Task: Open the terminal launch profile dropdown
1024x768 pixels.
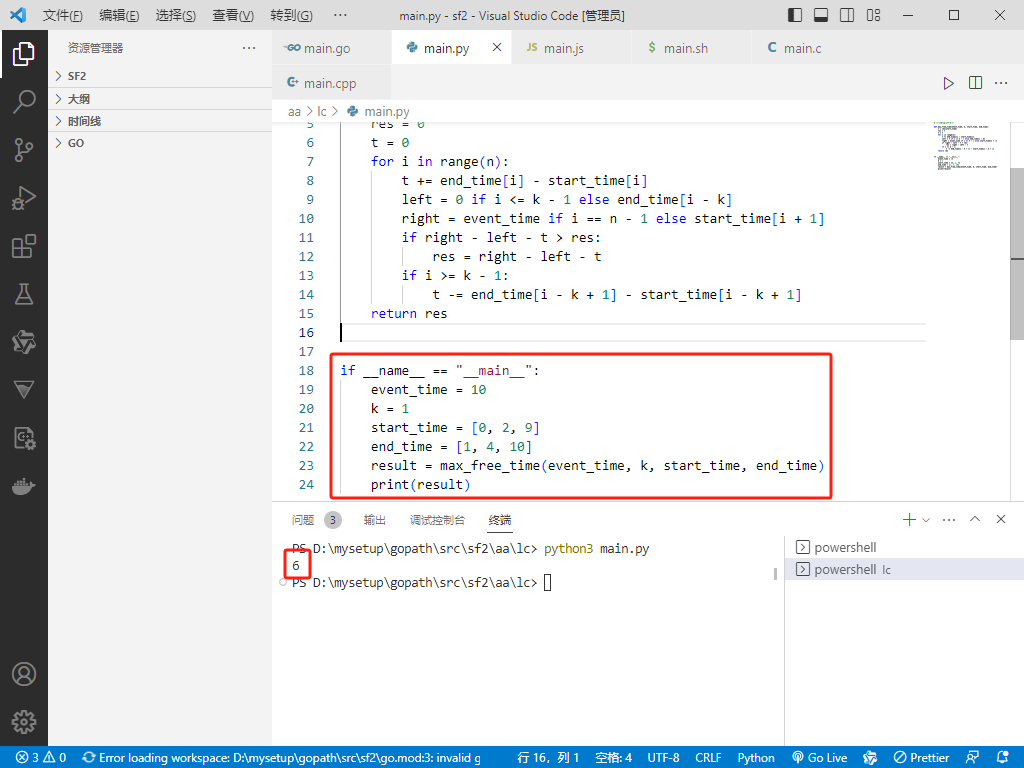Action: pyautogui.click(x=926, y=520)
